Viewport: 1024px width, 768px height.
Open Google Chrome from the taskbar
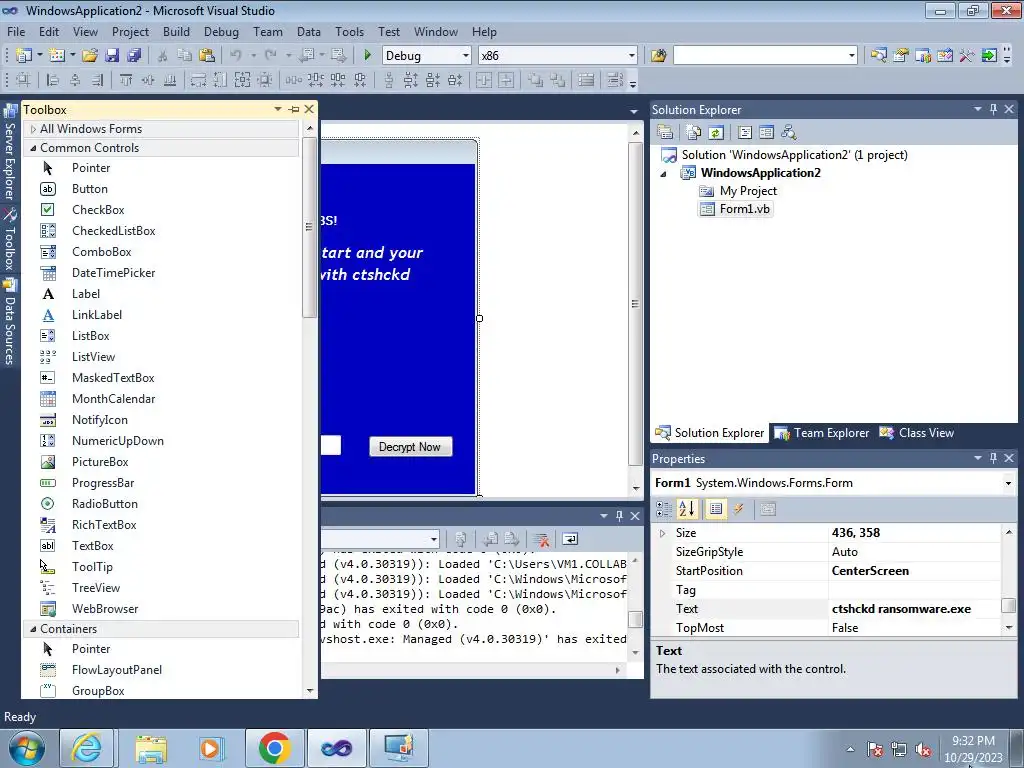(x=274, y=748)
